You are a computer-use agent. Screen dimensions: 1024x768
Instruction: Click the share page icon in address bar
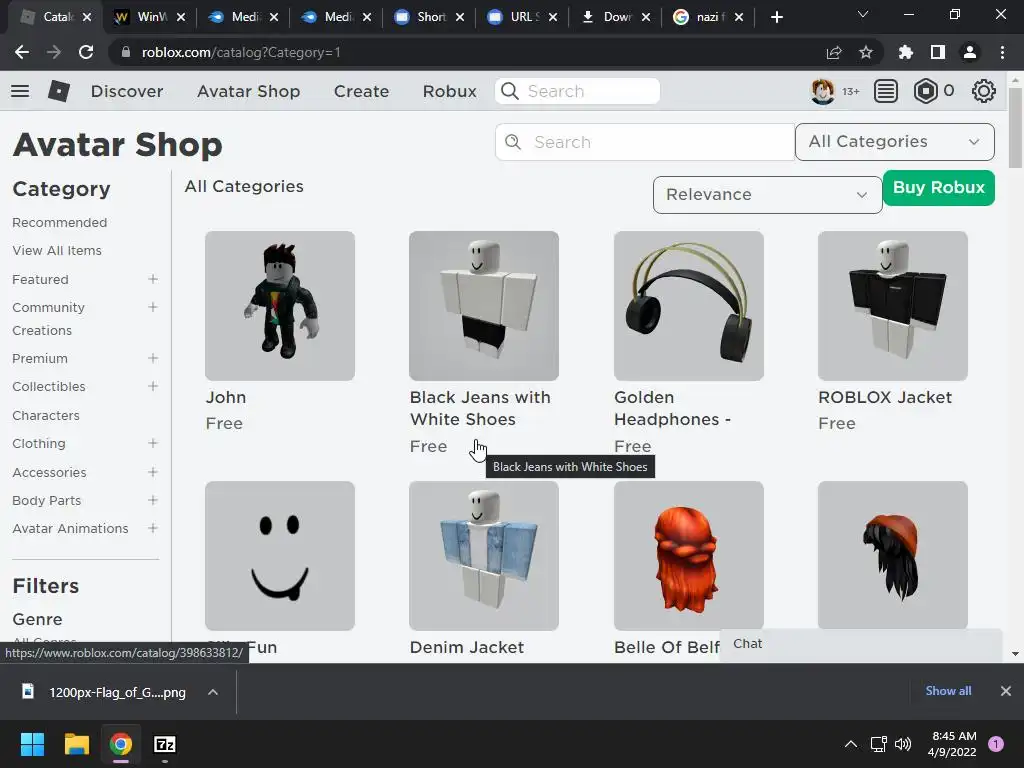pyautogui.click(x=834, y=52)
